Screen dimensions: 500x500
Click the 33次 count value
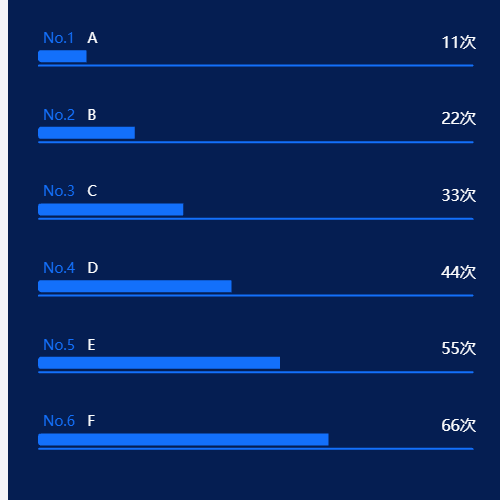pyautogui.click(x=459, y=195)
